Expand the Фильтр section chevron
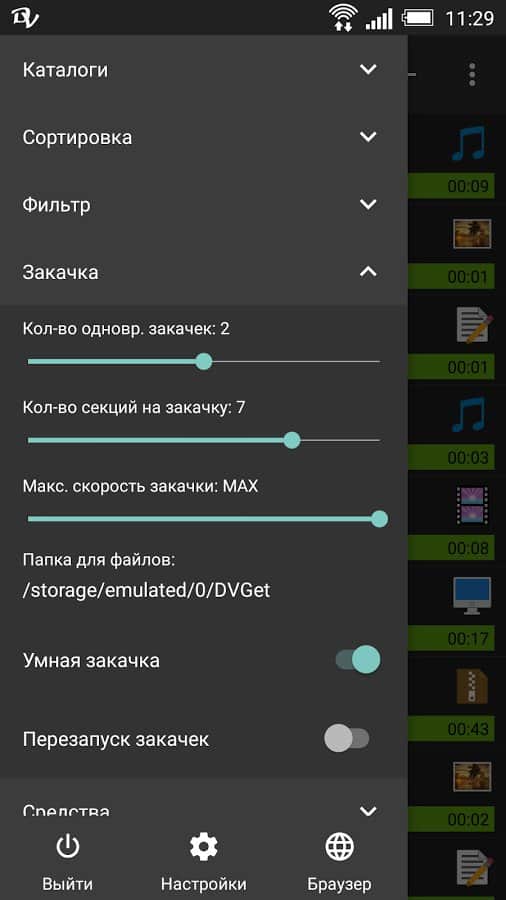 [x=368, y=204]
